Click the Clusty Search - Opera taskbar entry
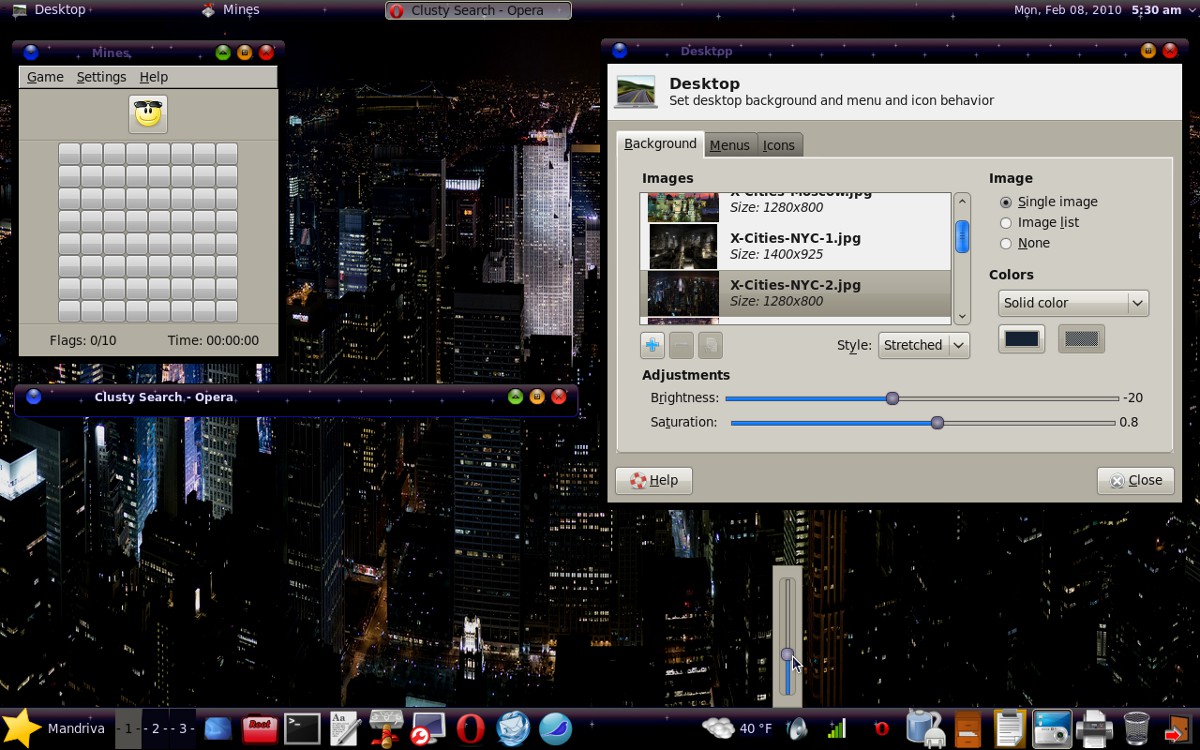 coord(478,10)
